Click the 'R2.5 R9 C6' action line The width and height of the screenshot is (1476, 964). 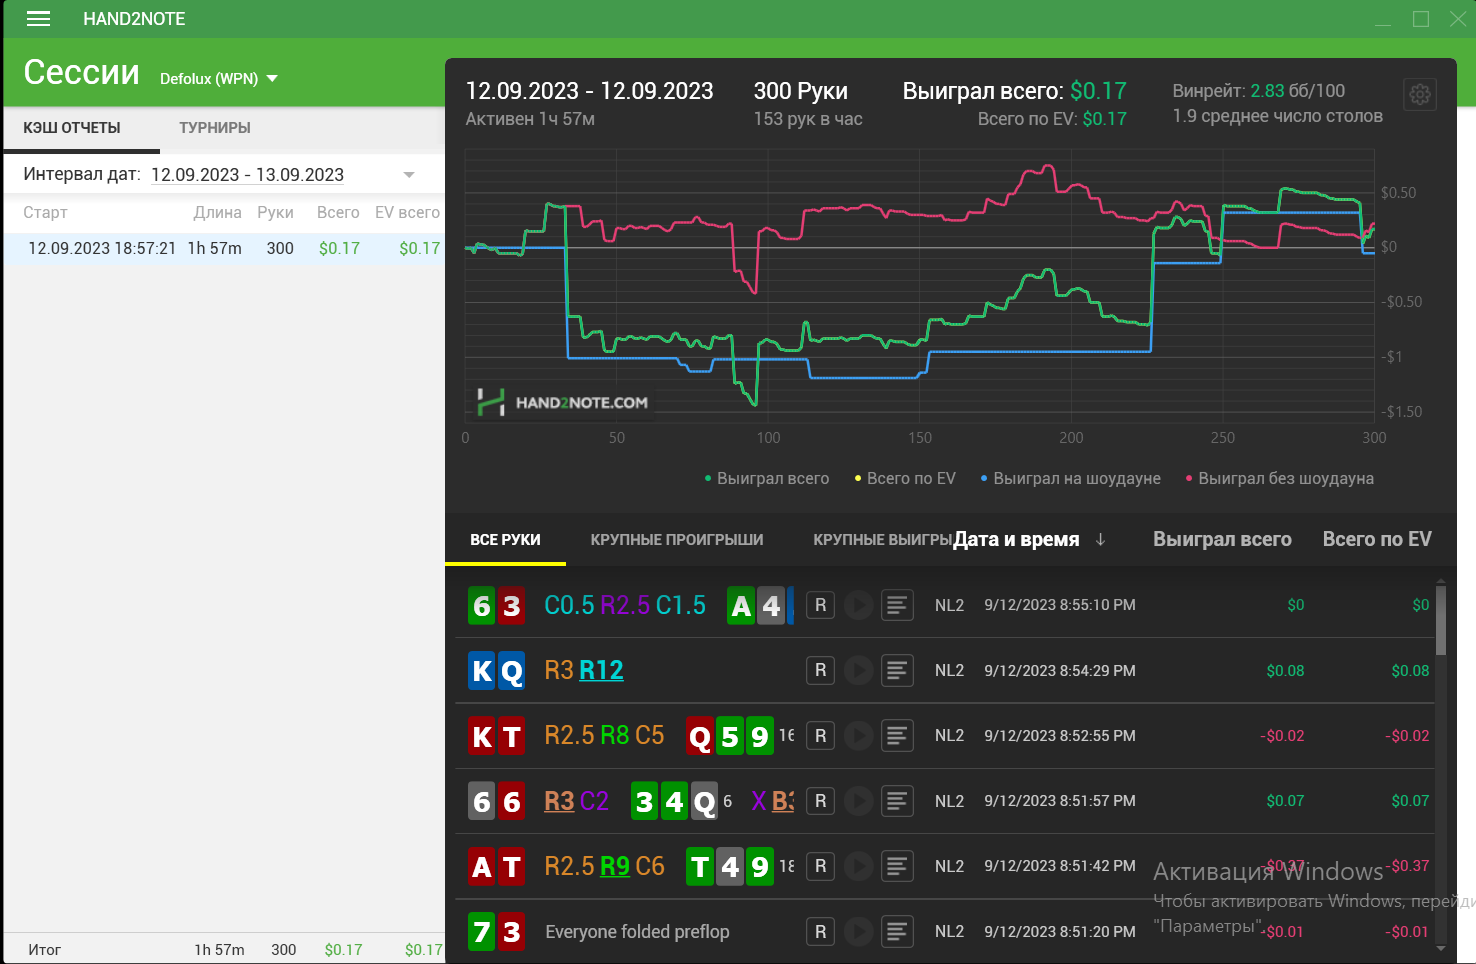click(x=604, y=866)
